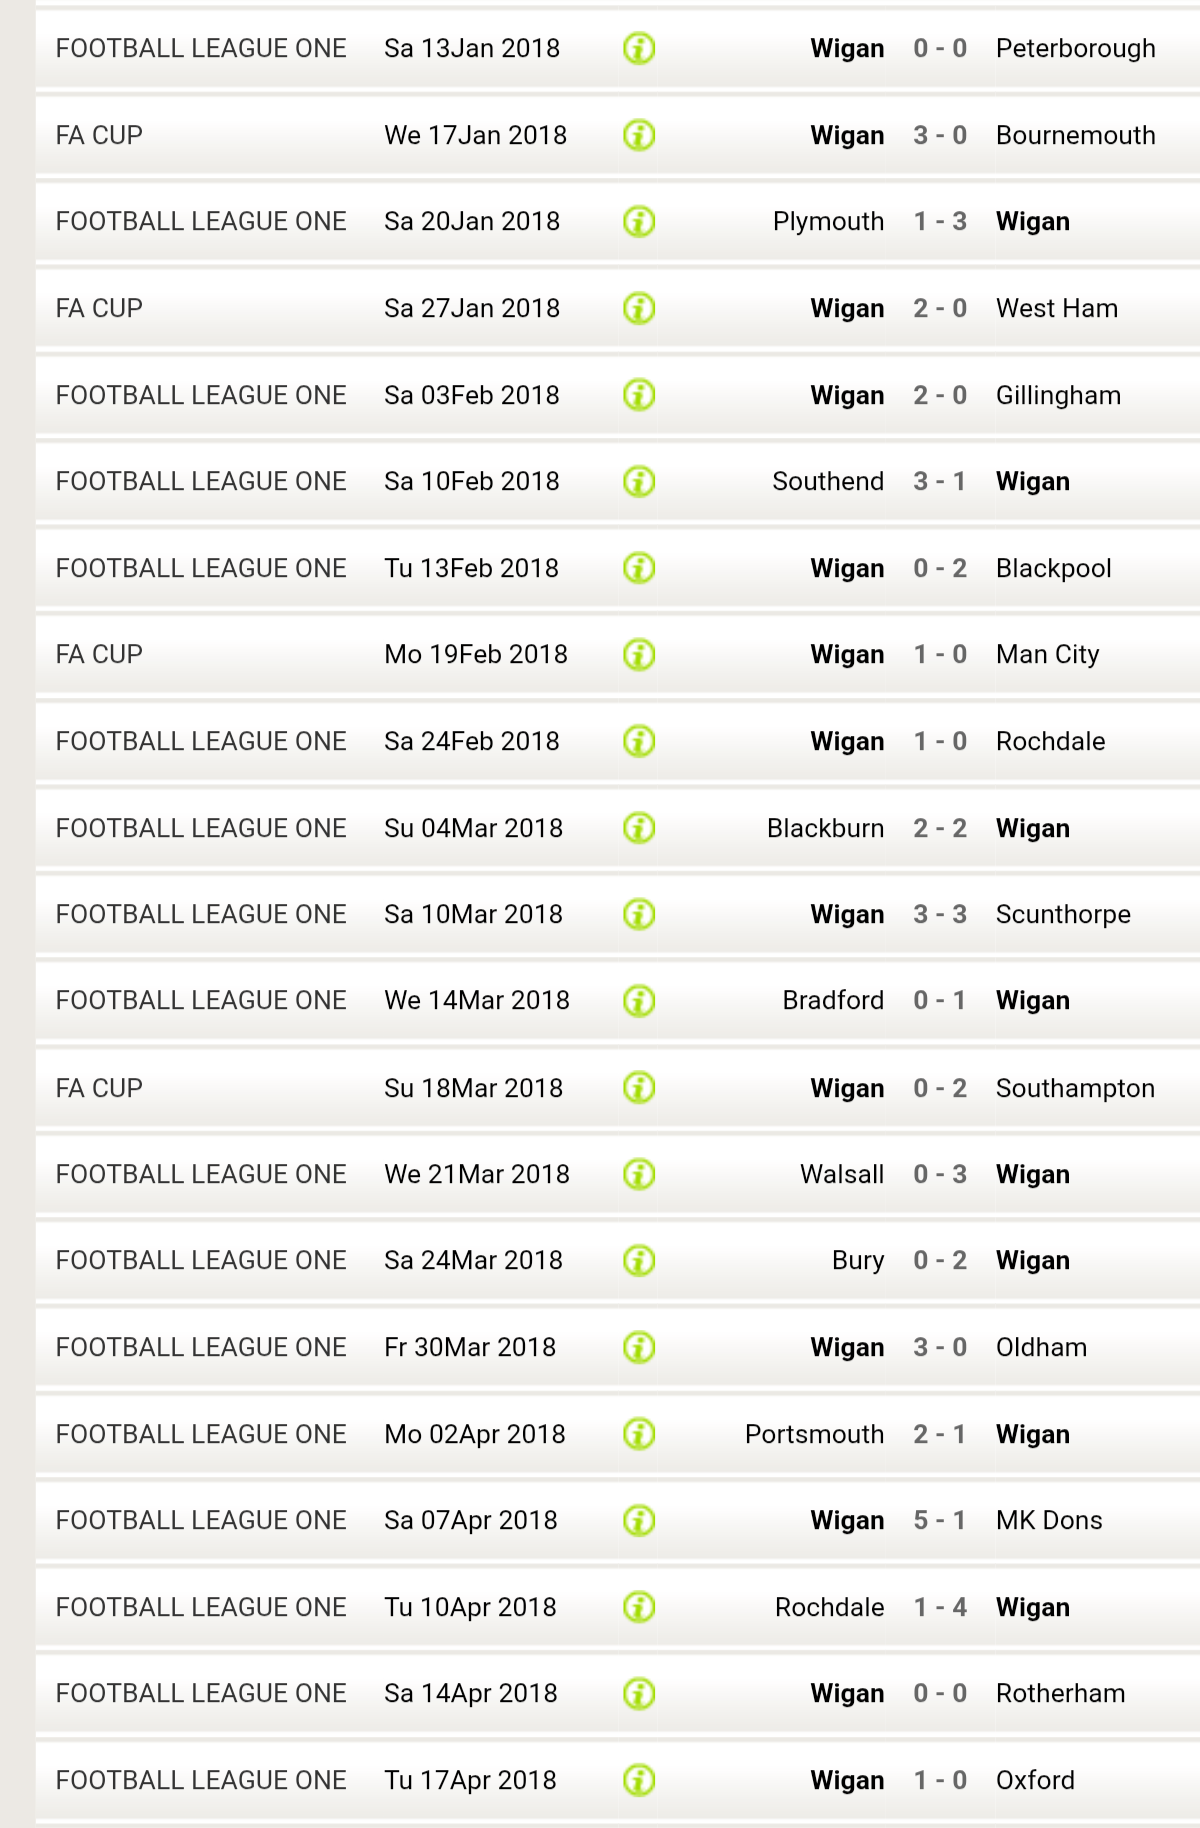This screenshot has height=1828, width=1200.
Task: Open info icon for Wigan vs Oxford
Action: [639, 1780]
